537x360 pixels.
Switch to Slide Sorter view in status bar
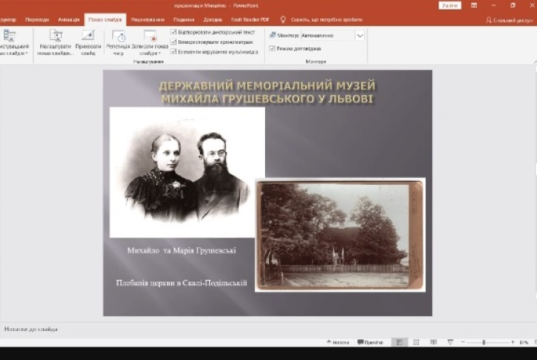[416, 342]
